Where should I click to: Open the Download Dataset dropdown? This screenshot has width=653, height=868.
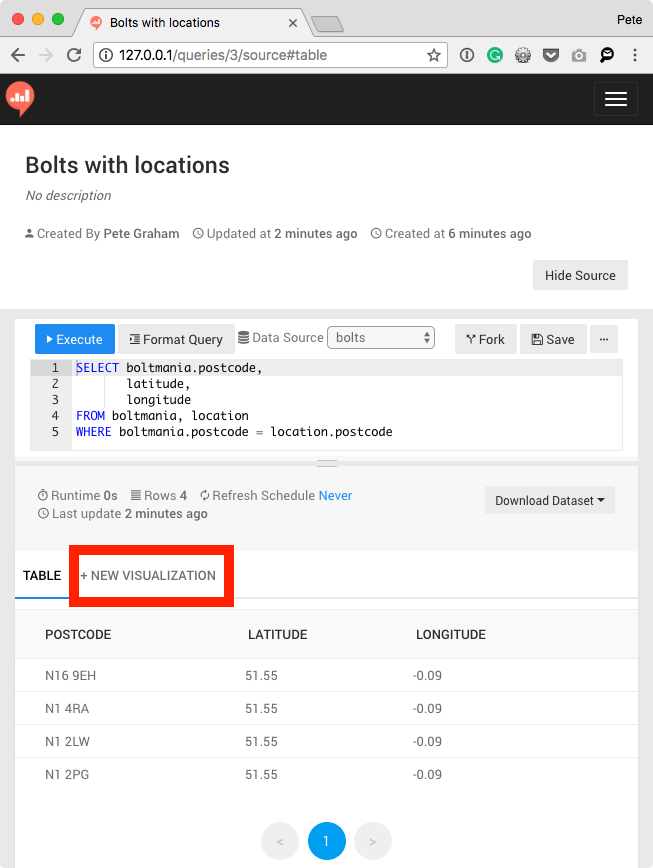point(549,500)
